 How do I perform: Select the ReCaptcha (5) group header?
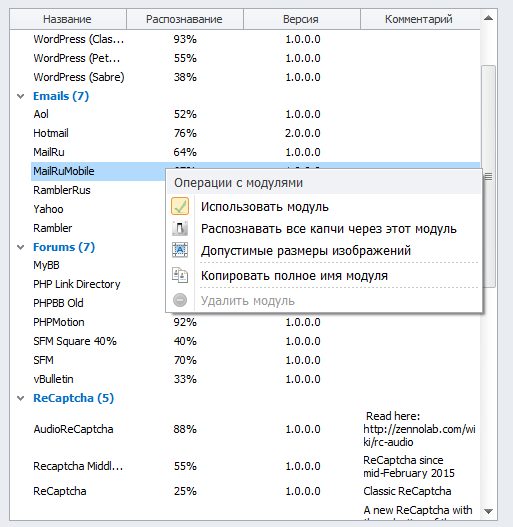click(73, 398)
